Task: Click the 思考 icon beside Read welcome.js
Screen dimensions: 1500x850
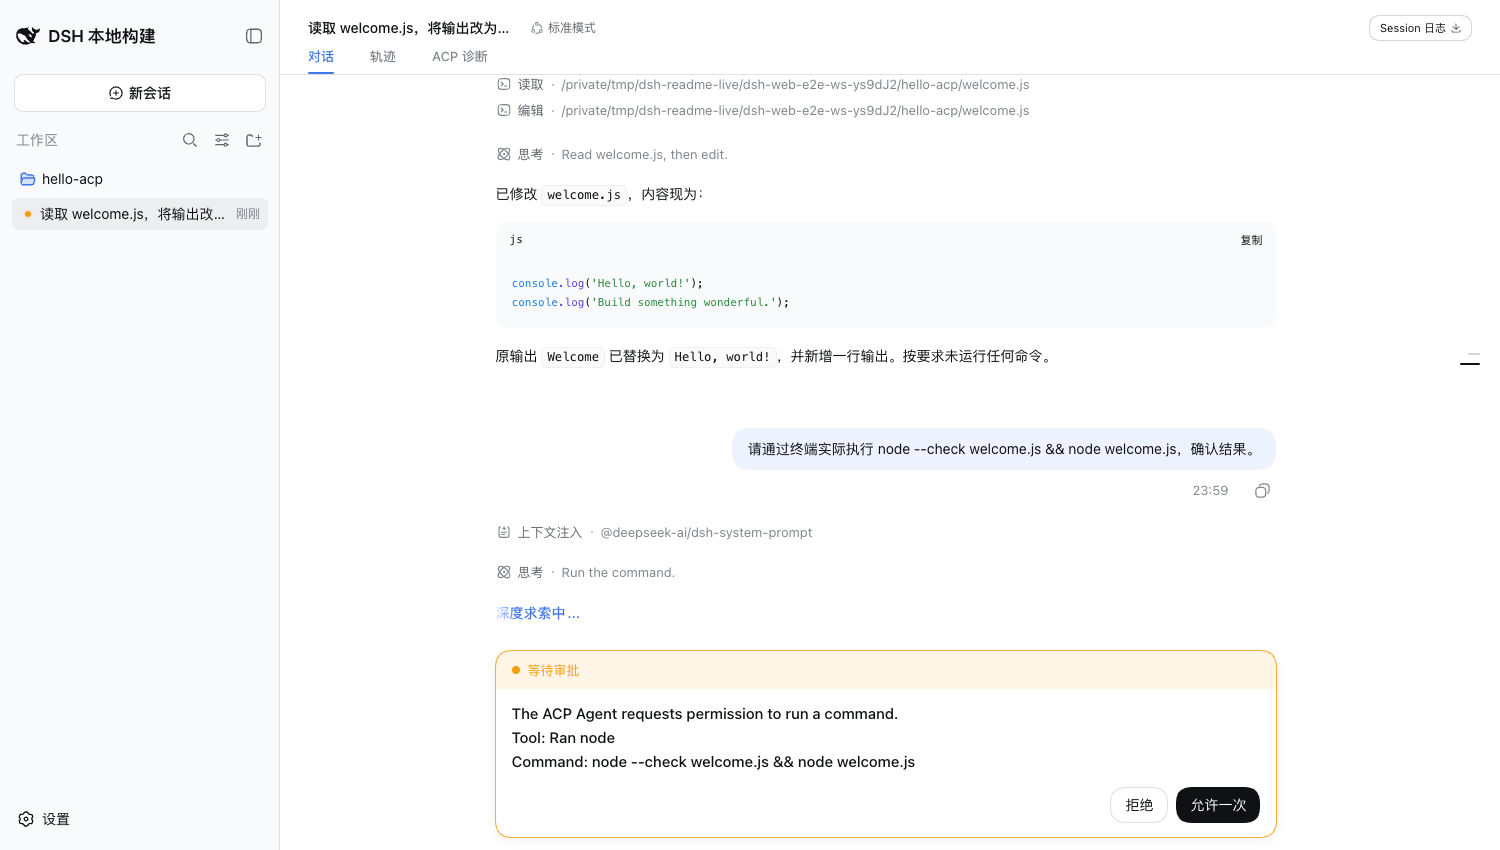Action: (504, 154)
